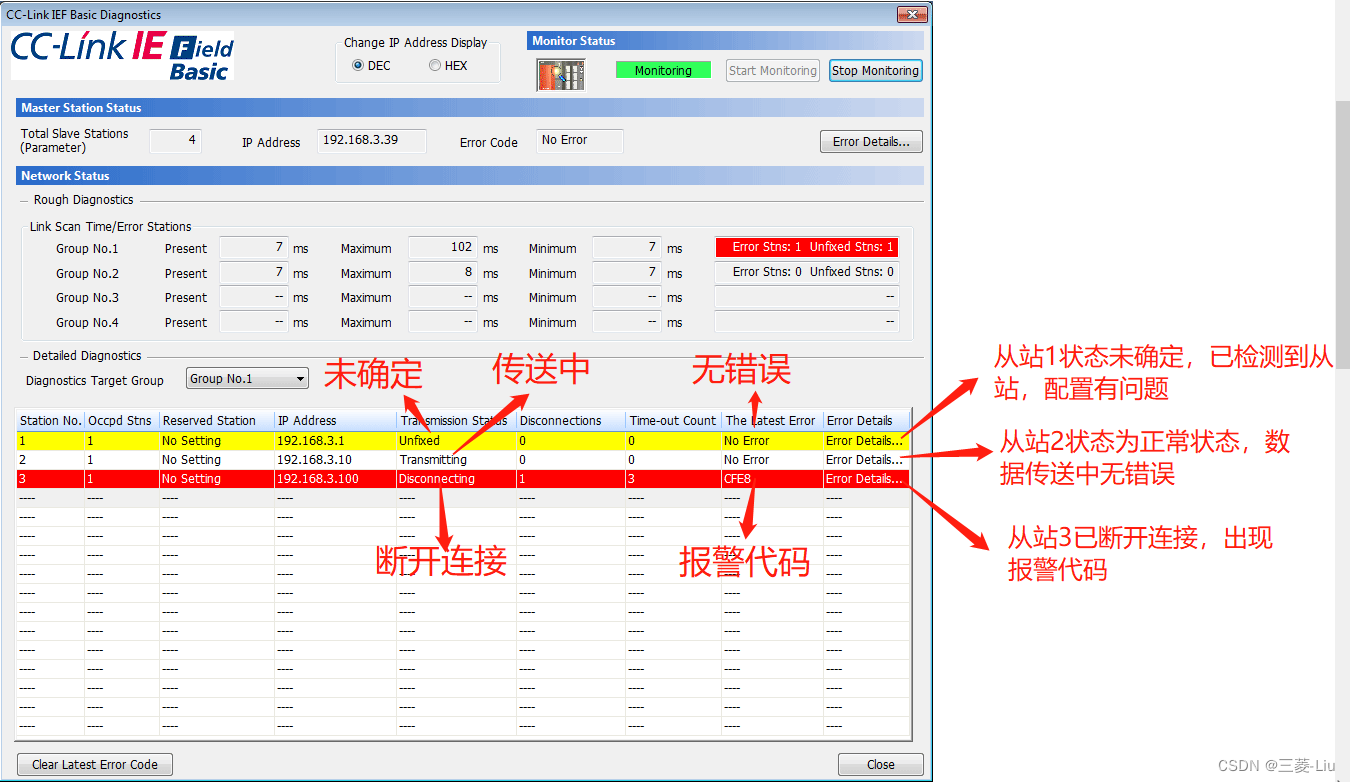Viewport: 1350px width, 782px height.
Task: Click the master station IP Address field
Action: (x=371, y=141)
